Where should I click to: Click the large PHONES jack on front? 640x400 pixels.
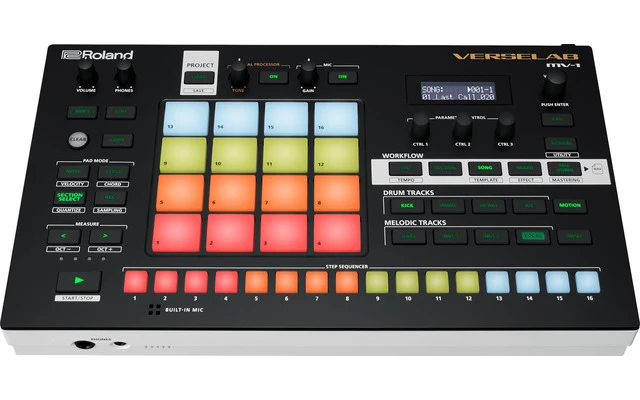(x=84, y=345)
